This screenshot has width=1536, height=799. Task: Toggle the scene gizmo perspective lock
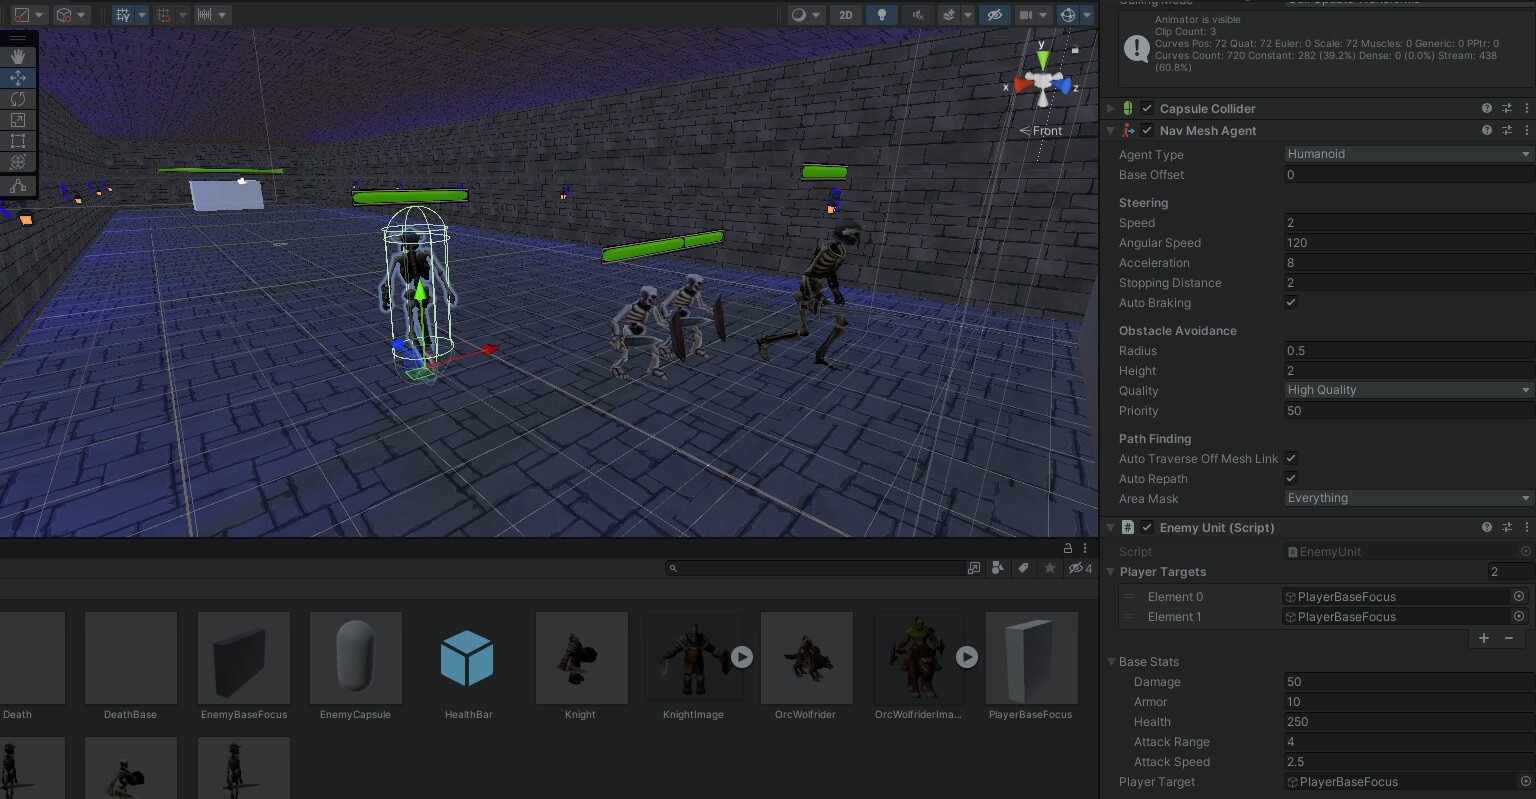tap(1075, 49)
